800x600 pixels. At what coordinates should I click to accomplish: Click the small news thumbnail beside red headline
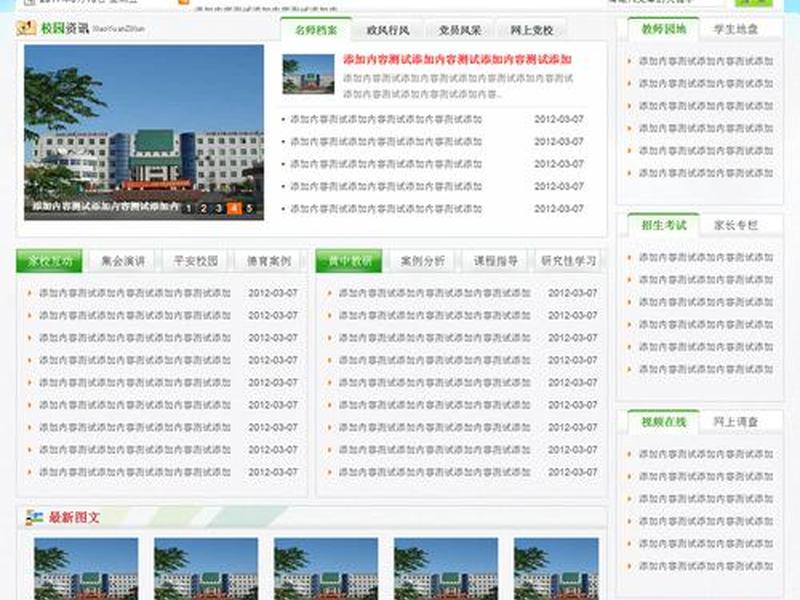tap(308, 74)
